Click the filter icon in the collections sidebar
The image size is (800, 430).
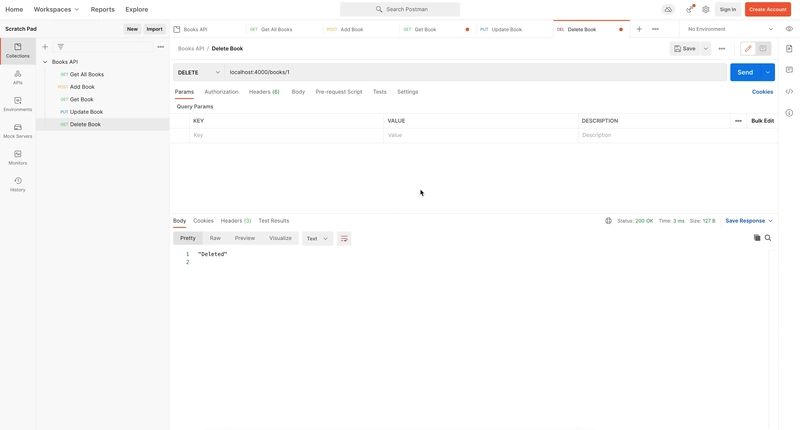pos(61,47)
